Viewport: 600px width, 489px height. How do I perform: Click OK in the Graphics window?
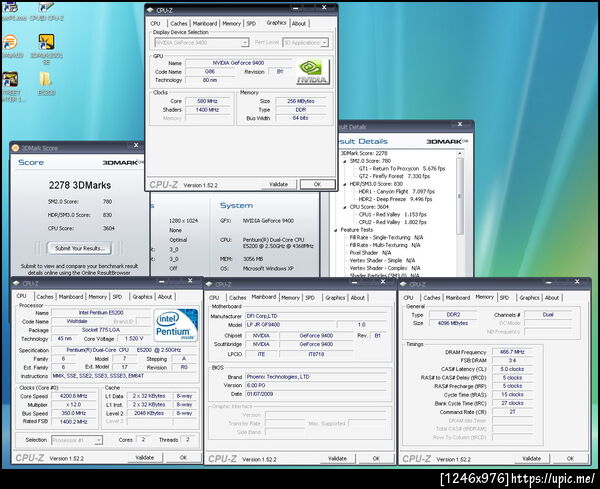317,184
